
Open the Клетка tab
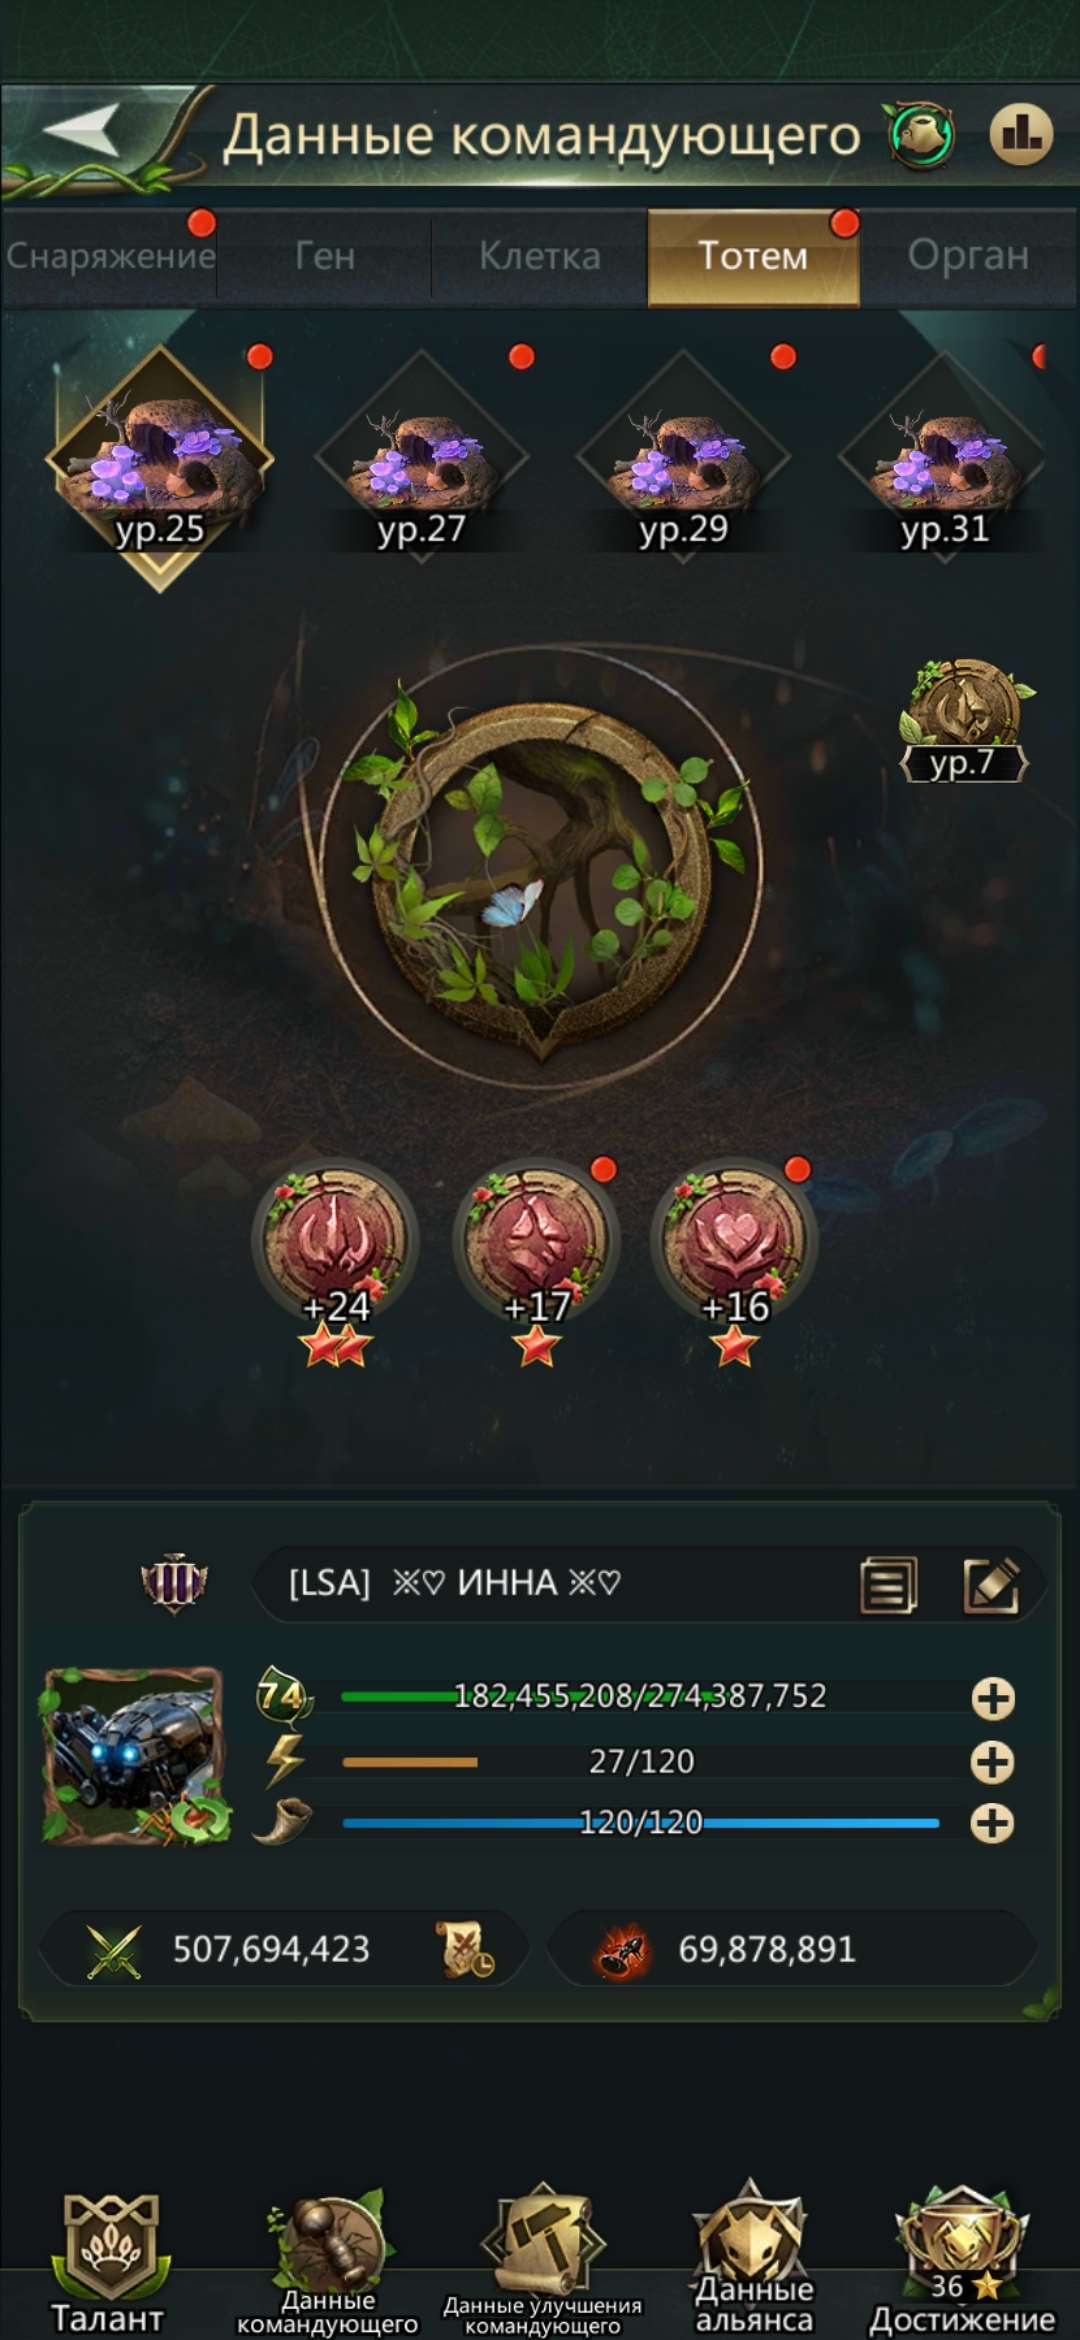(540, 256)
